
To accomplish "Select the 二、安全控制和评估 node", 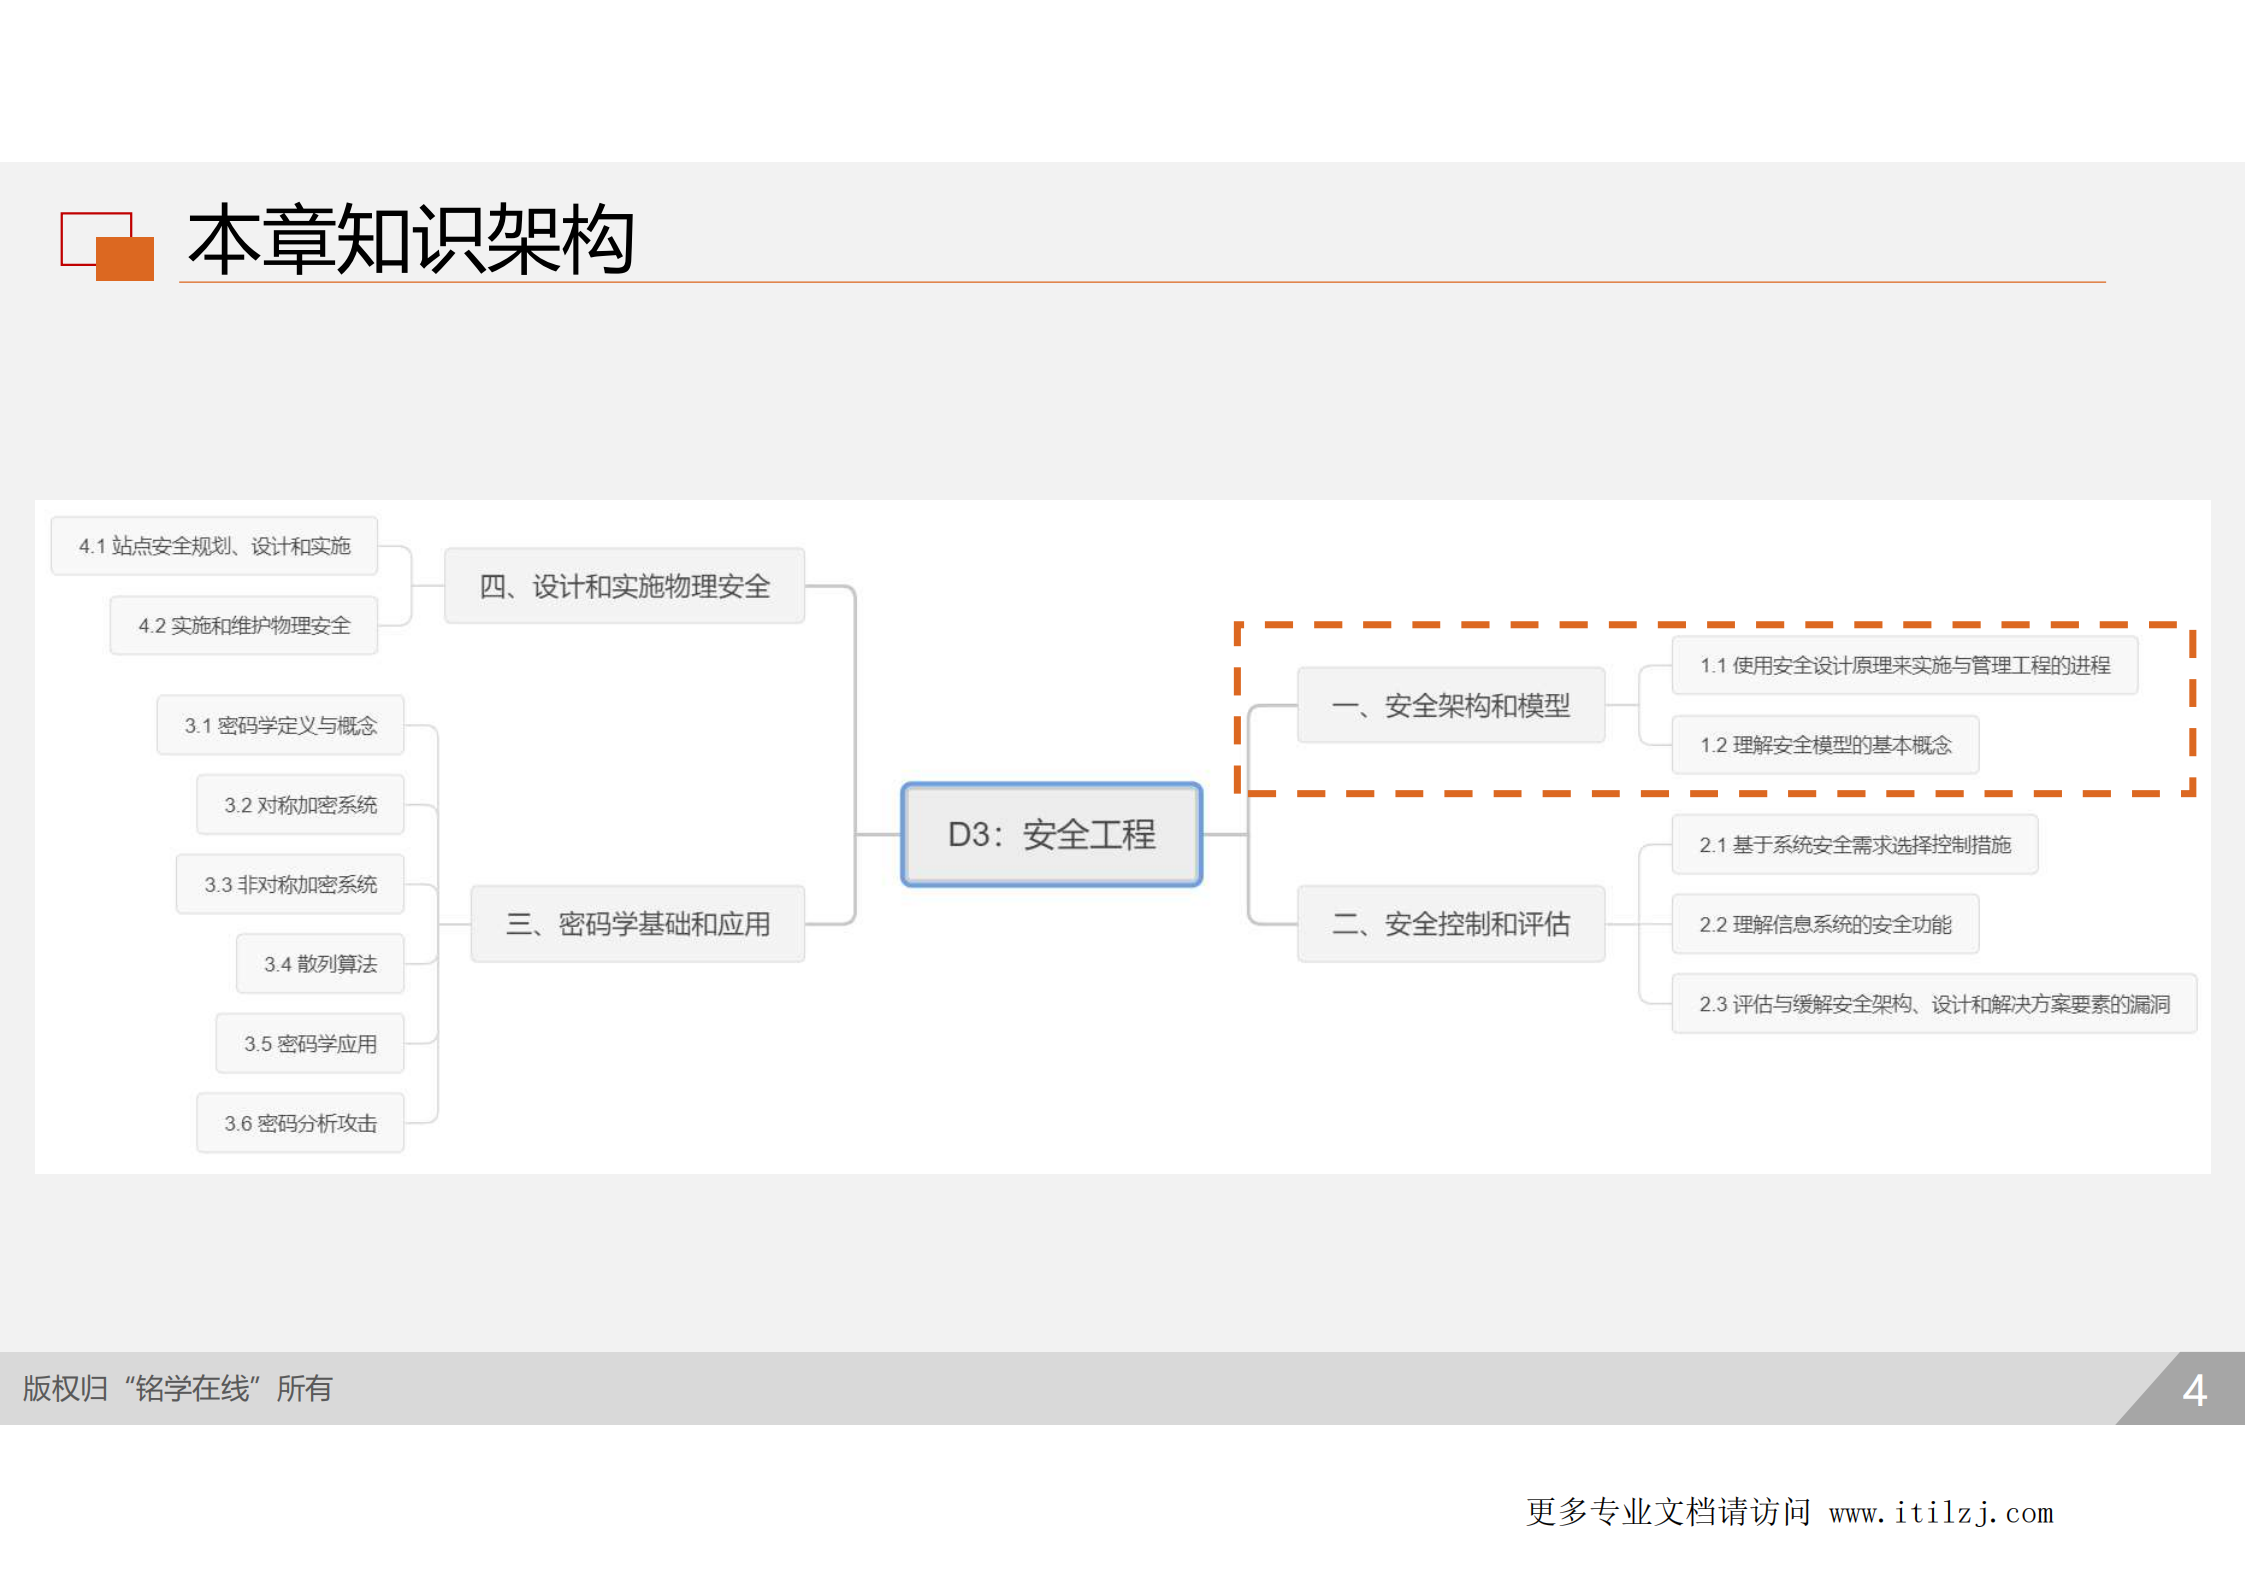I will (x=1451, y=923).
